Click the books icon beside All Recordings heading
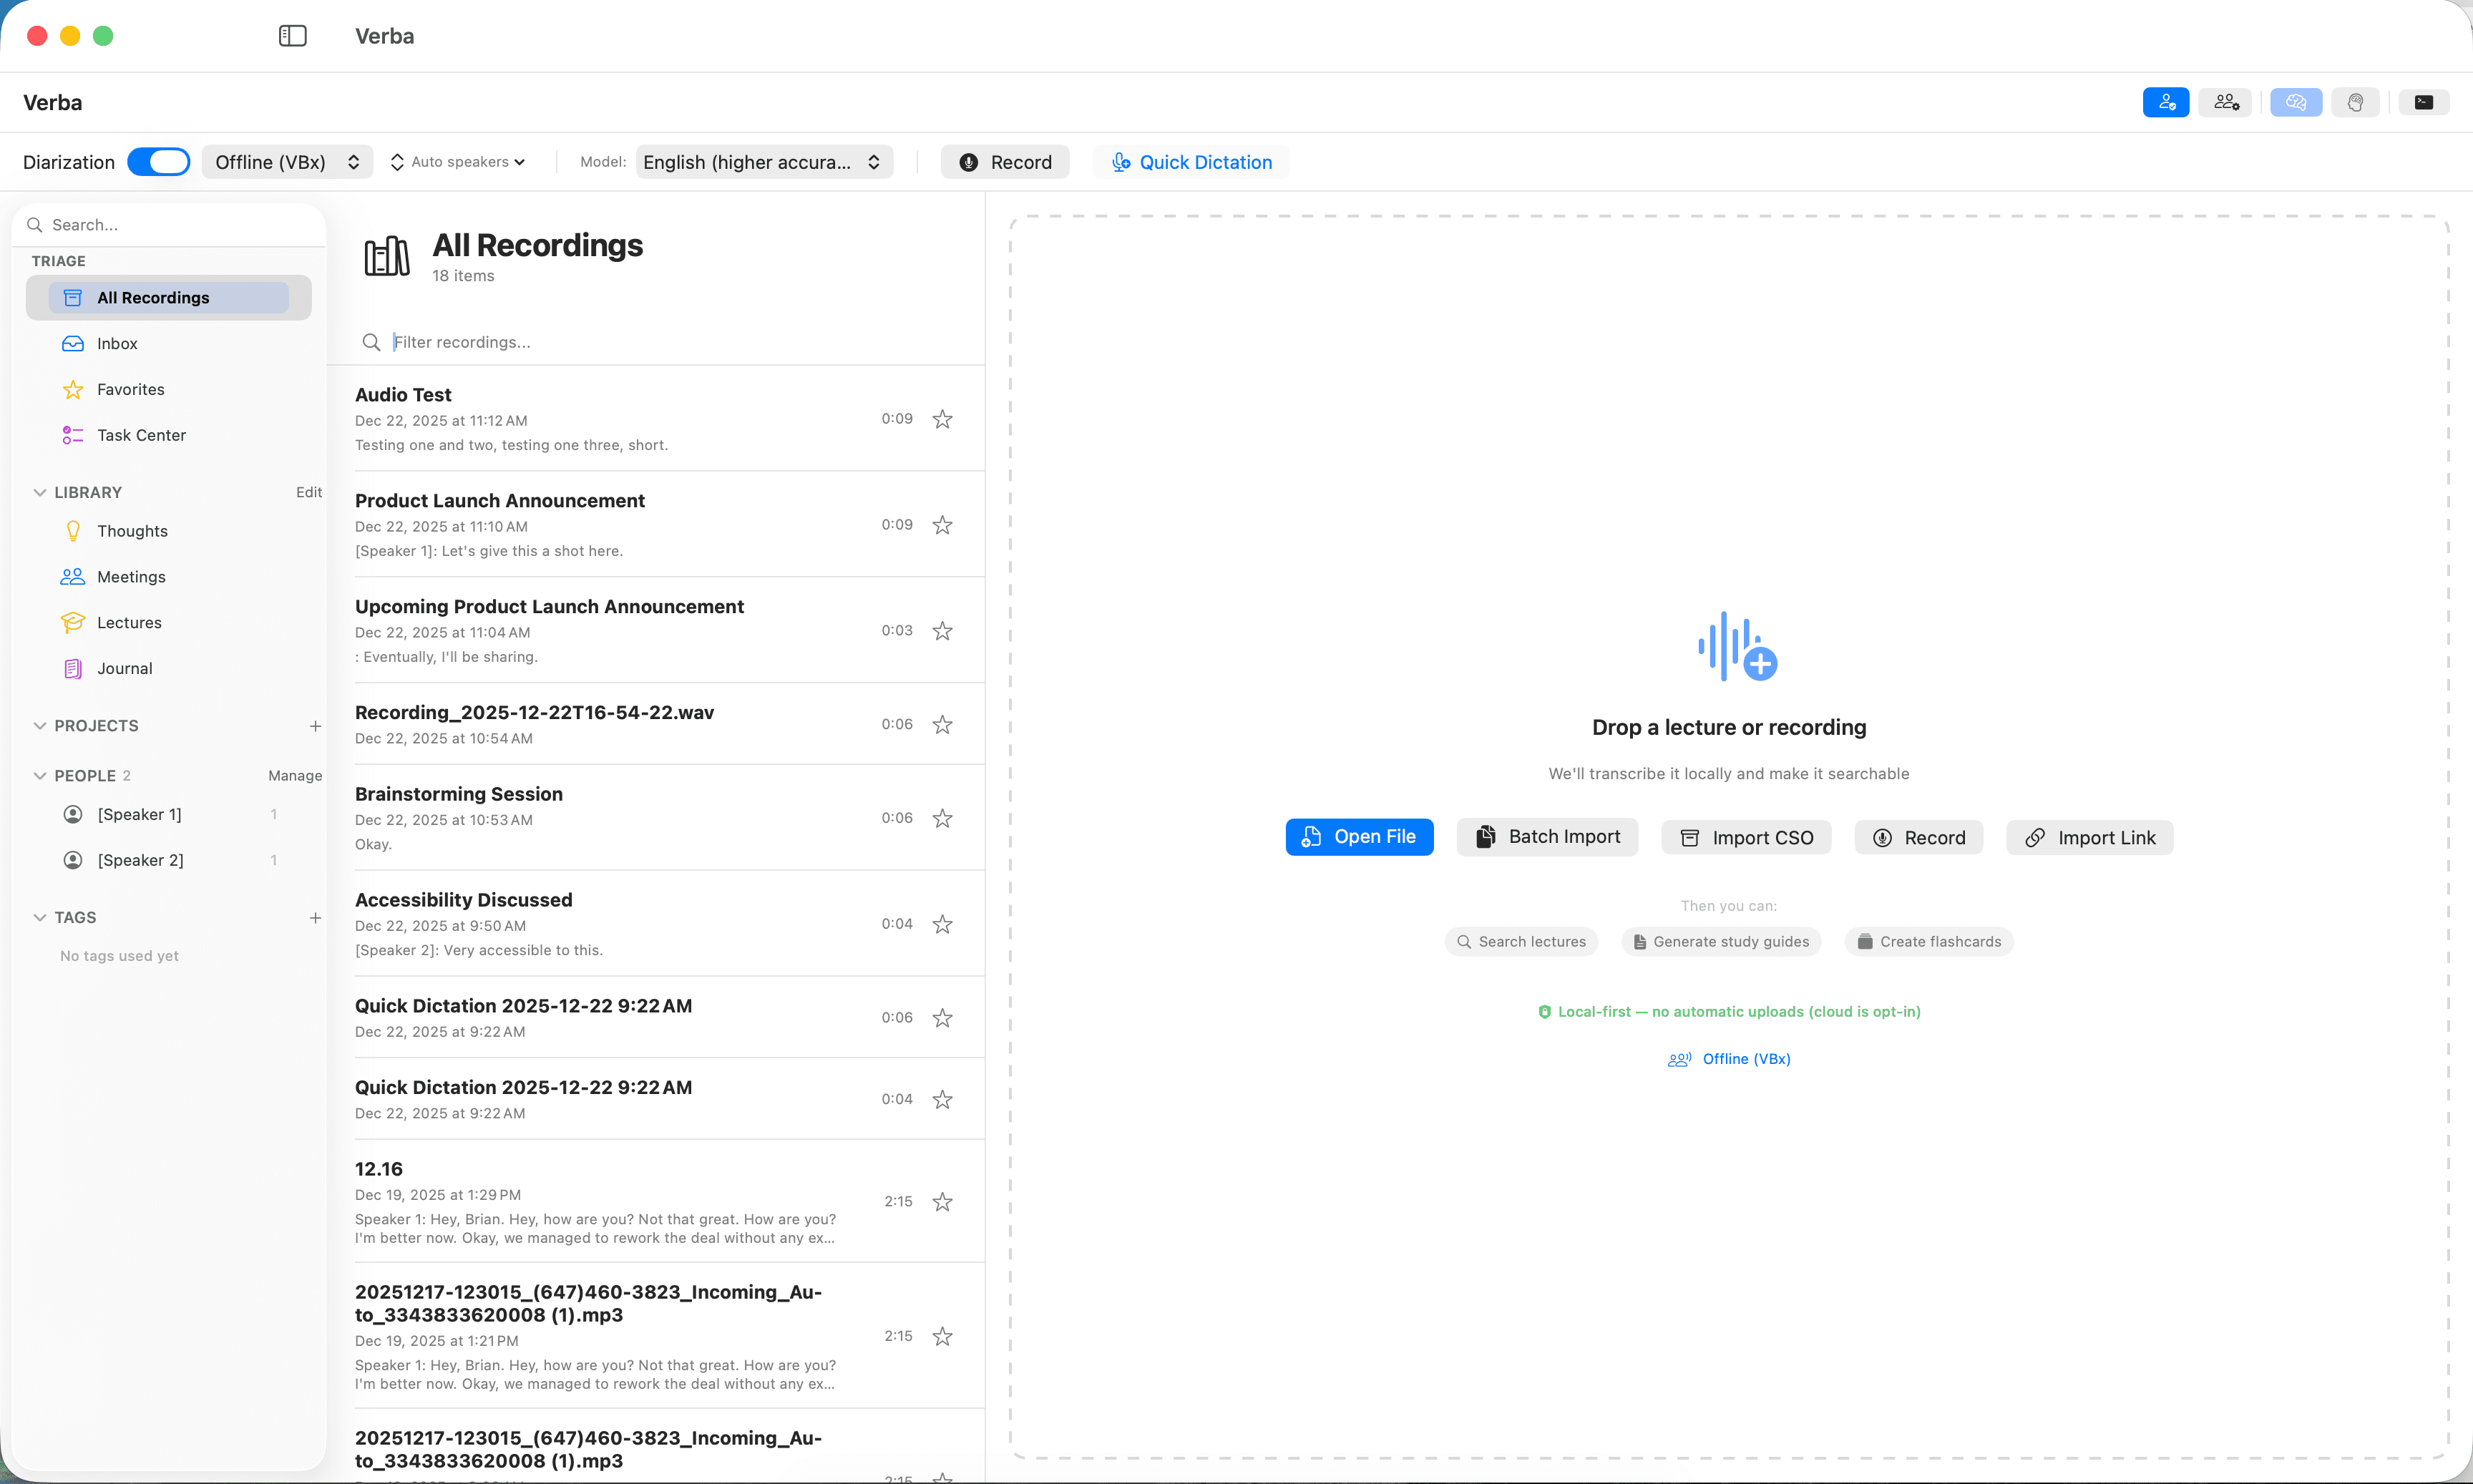The height and width of the screenshot is (1484, 2473). pyautogui.click(x=386, y=256)
